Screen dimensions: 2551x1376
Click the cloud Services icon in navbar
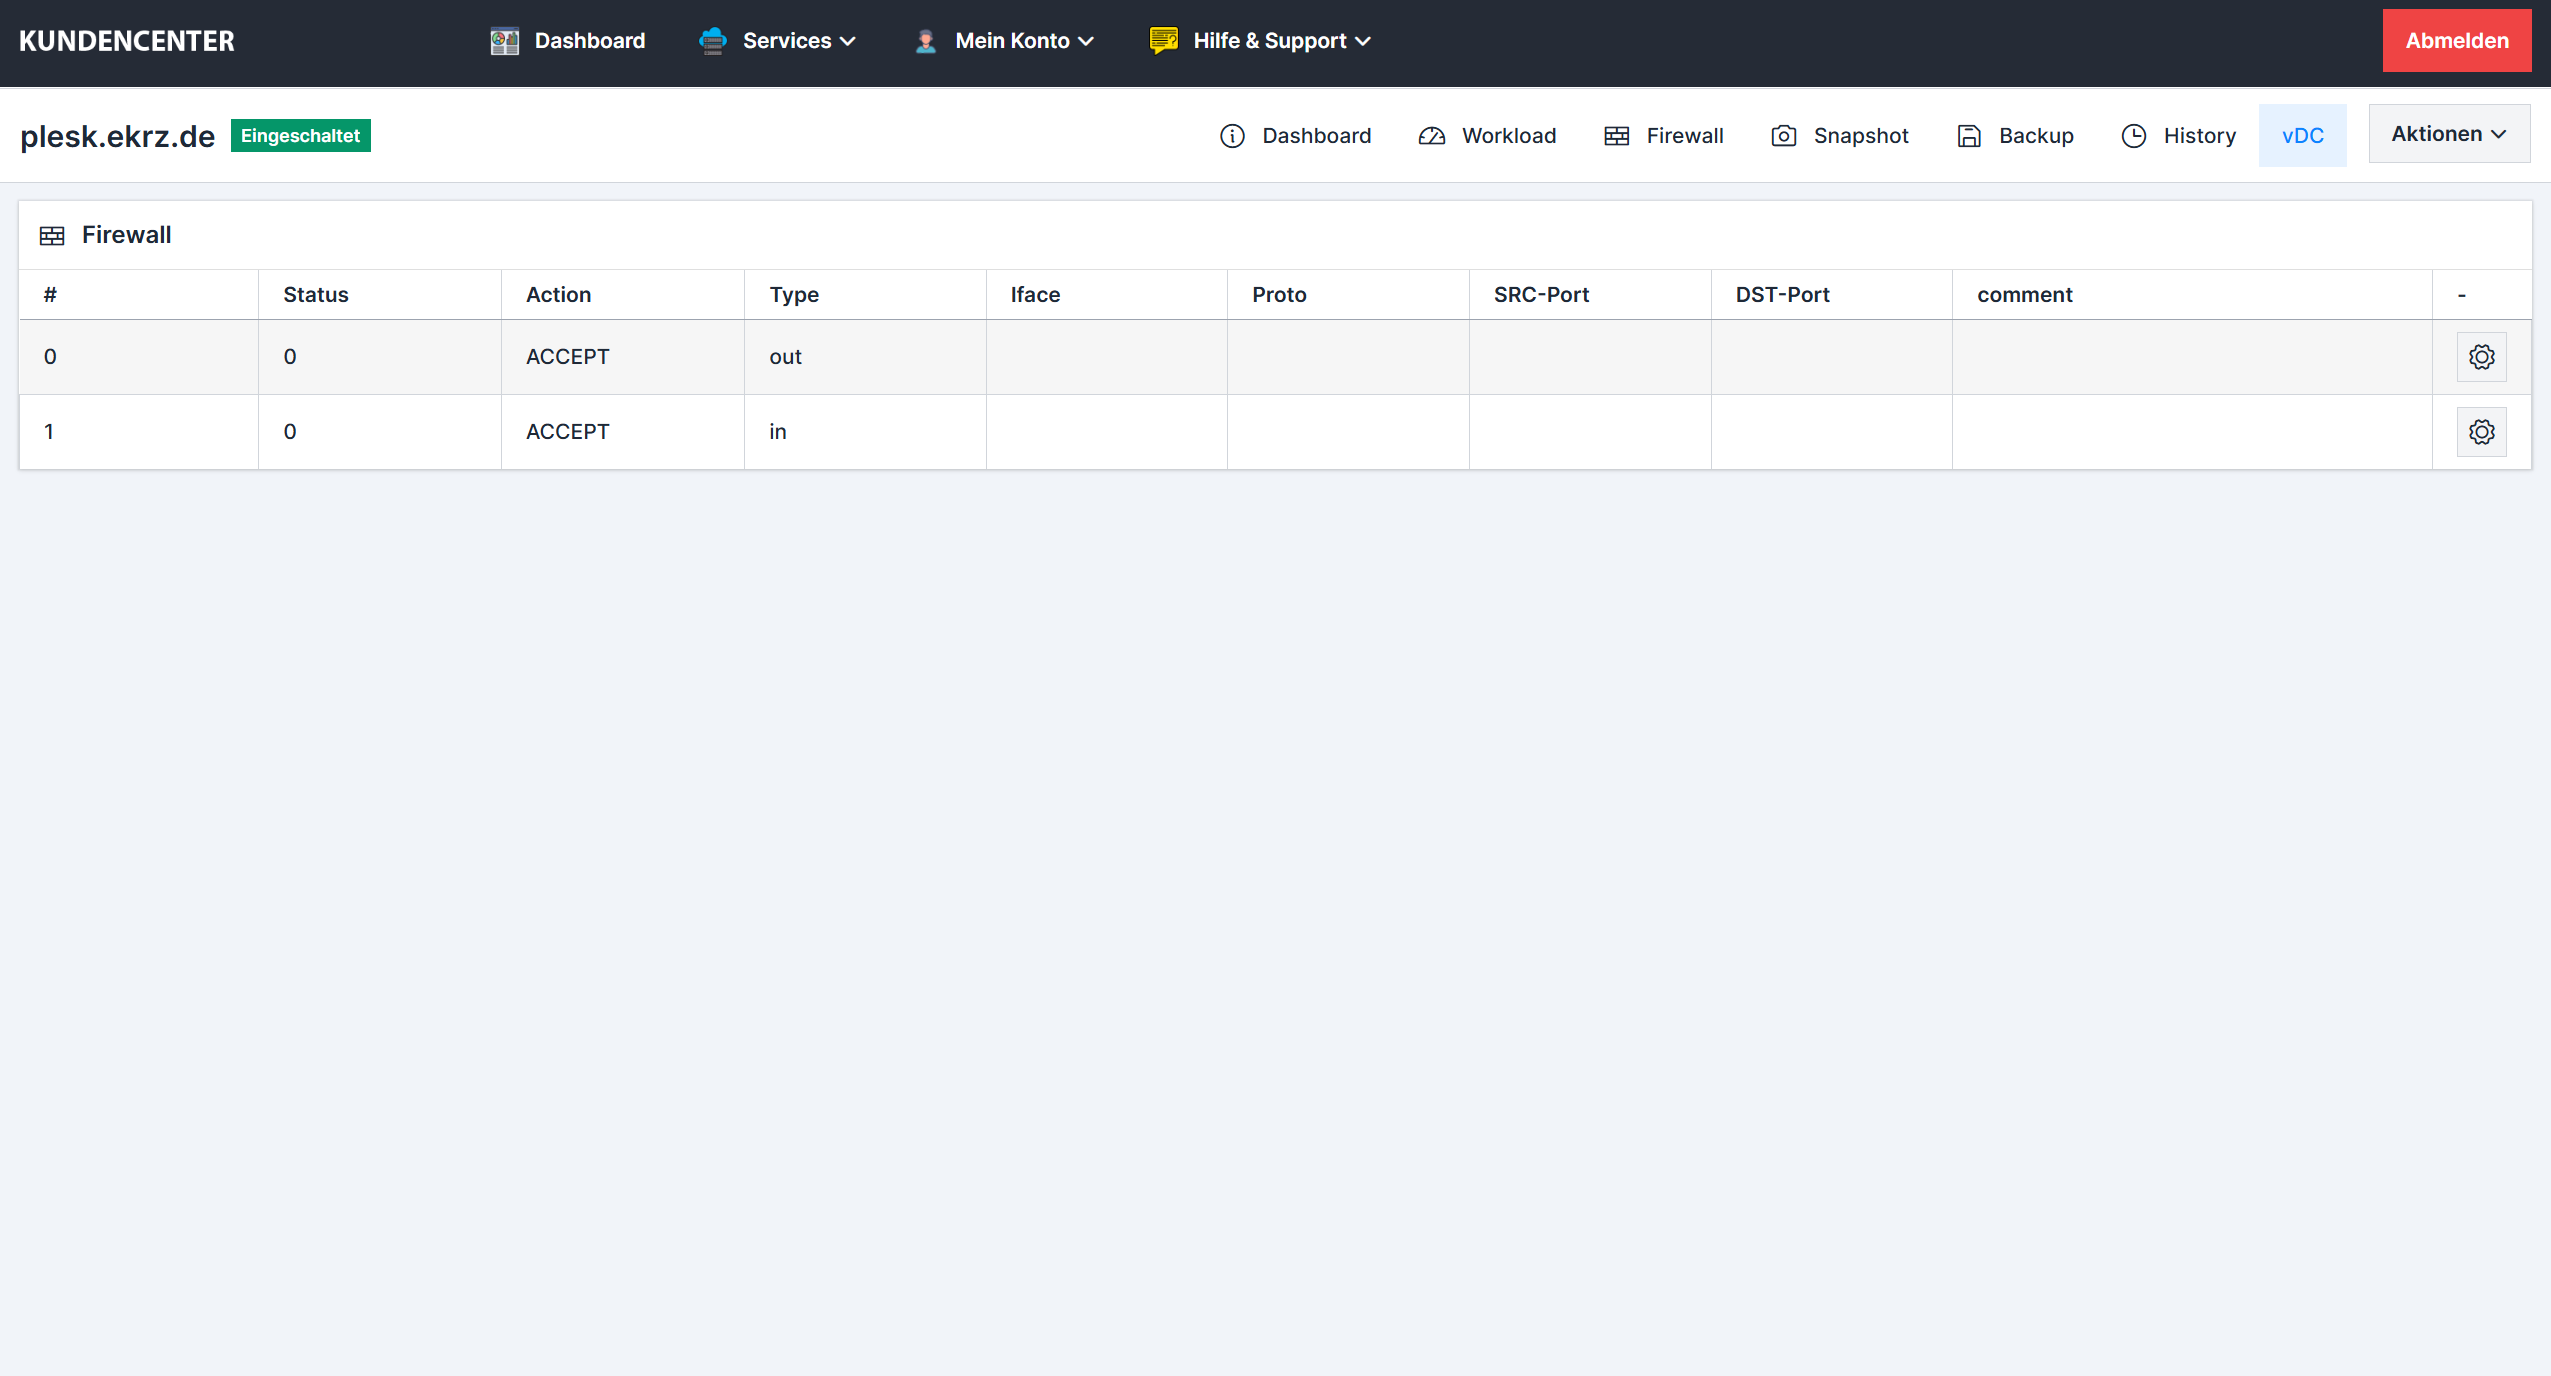712,41
